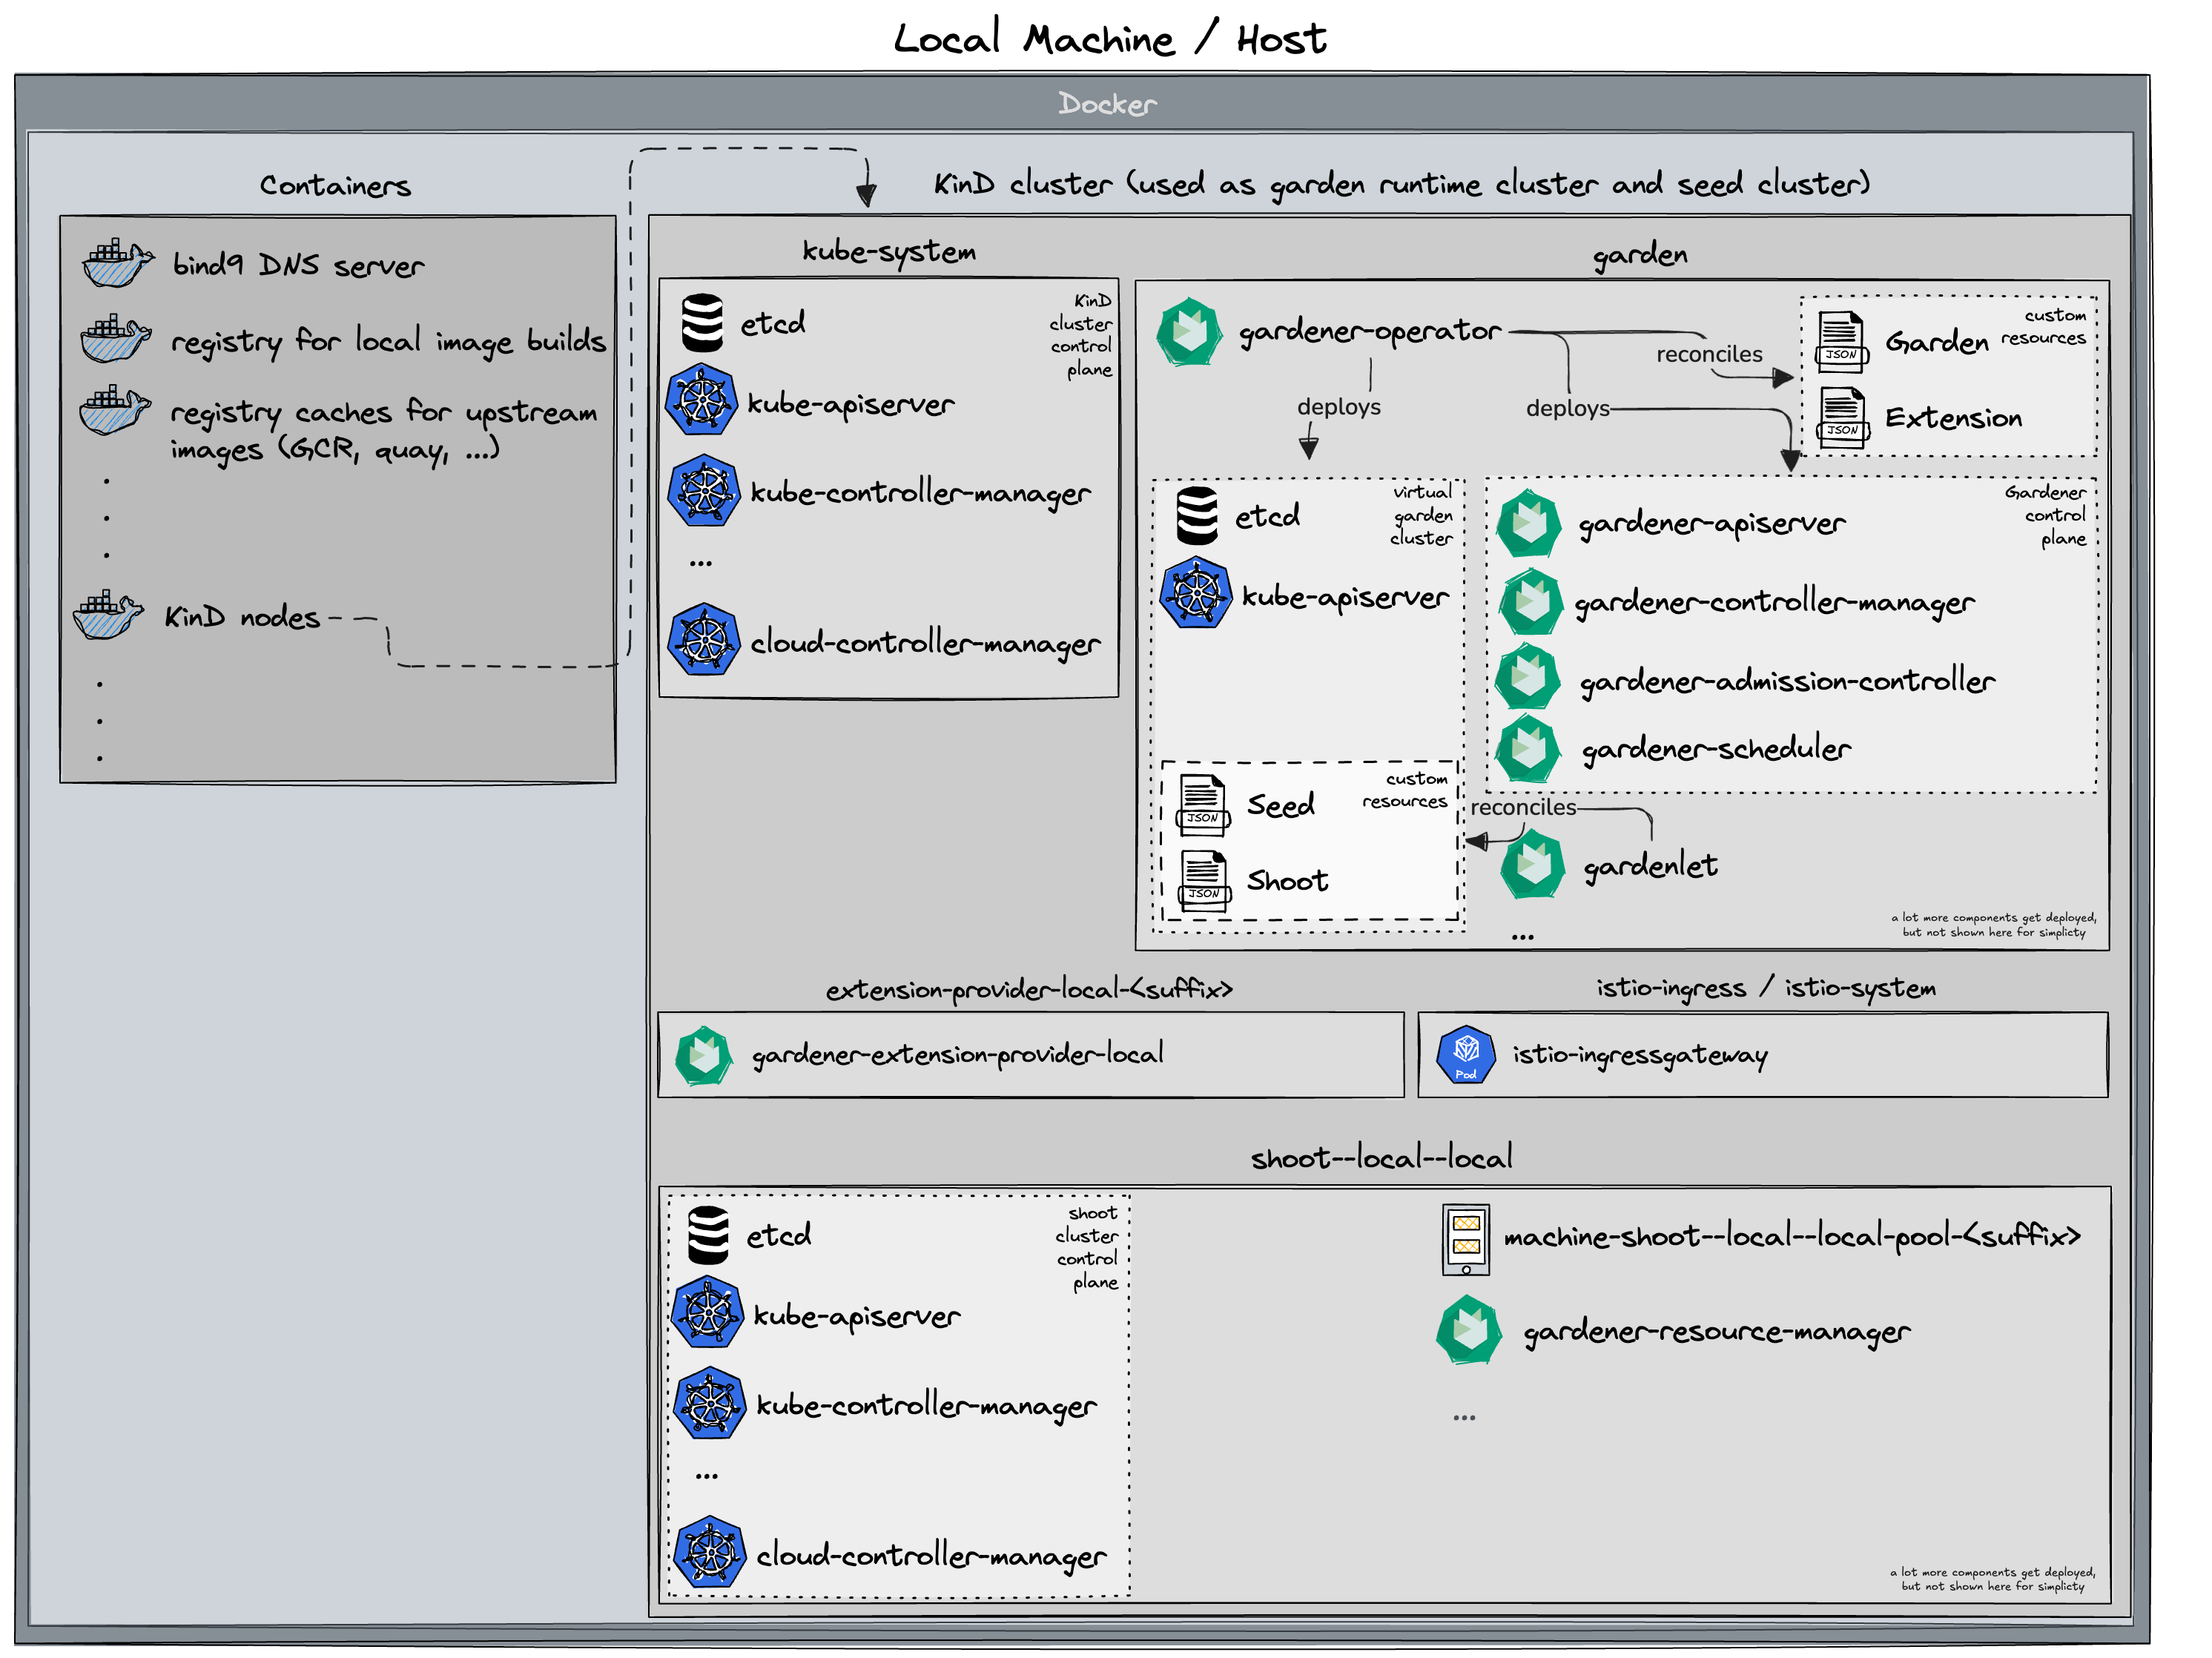
Task: Select the 'Gardener control plane' caption
Action: click(2047, 515)
